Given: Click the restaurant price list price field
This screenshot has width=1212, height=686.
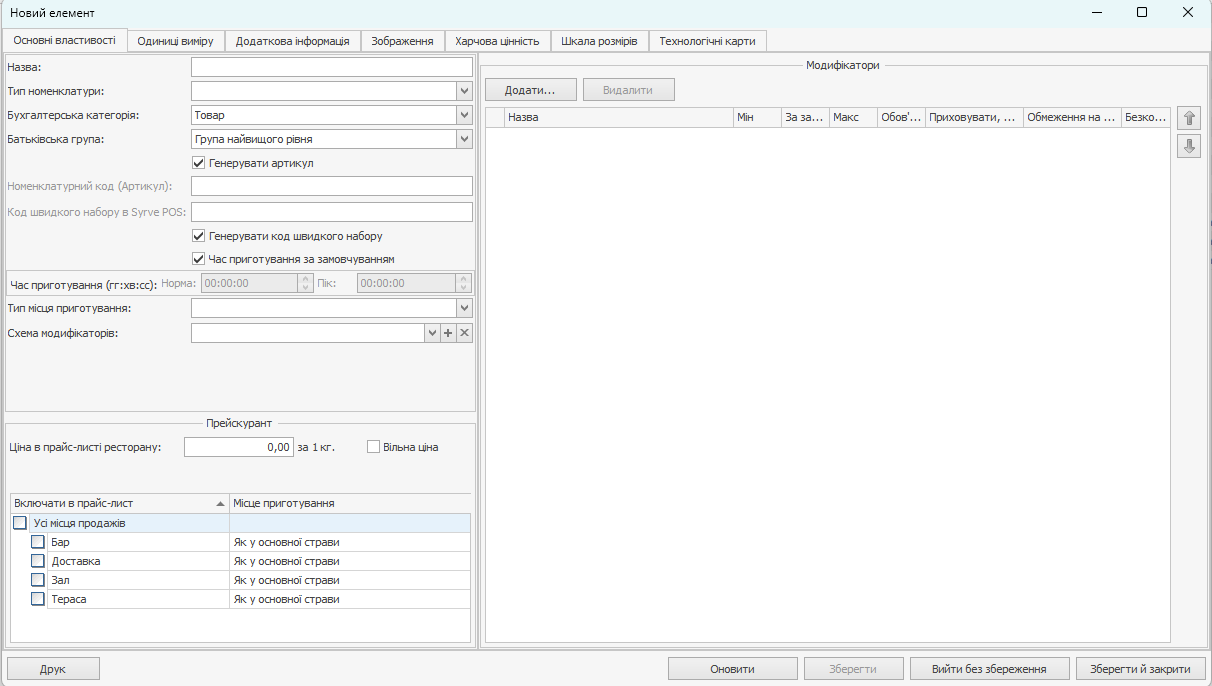Looking at the screenshot, I should click(x=239, y=447).
